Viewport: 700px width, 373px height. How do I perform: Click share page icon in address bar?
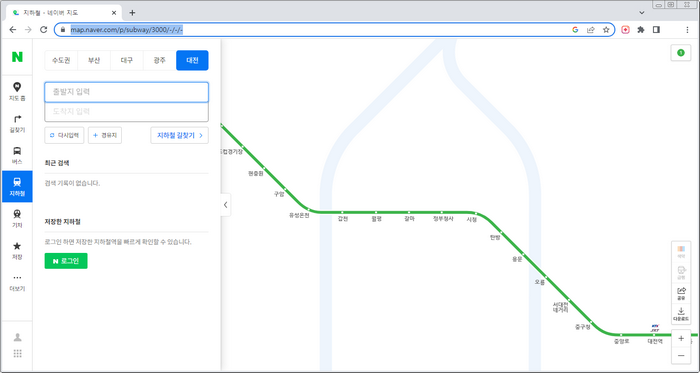pyautogui.click(x=591, y=30)
